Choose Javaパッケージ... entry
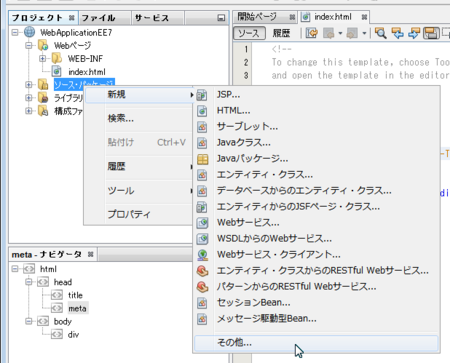 pyautogui.click(x=316, y=159)
